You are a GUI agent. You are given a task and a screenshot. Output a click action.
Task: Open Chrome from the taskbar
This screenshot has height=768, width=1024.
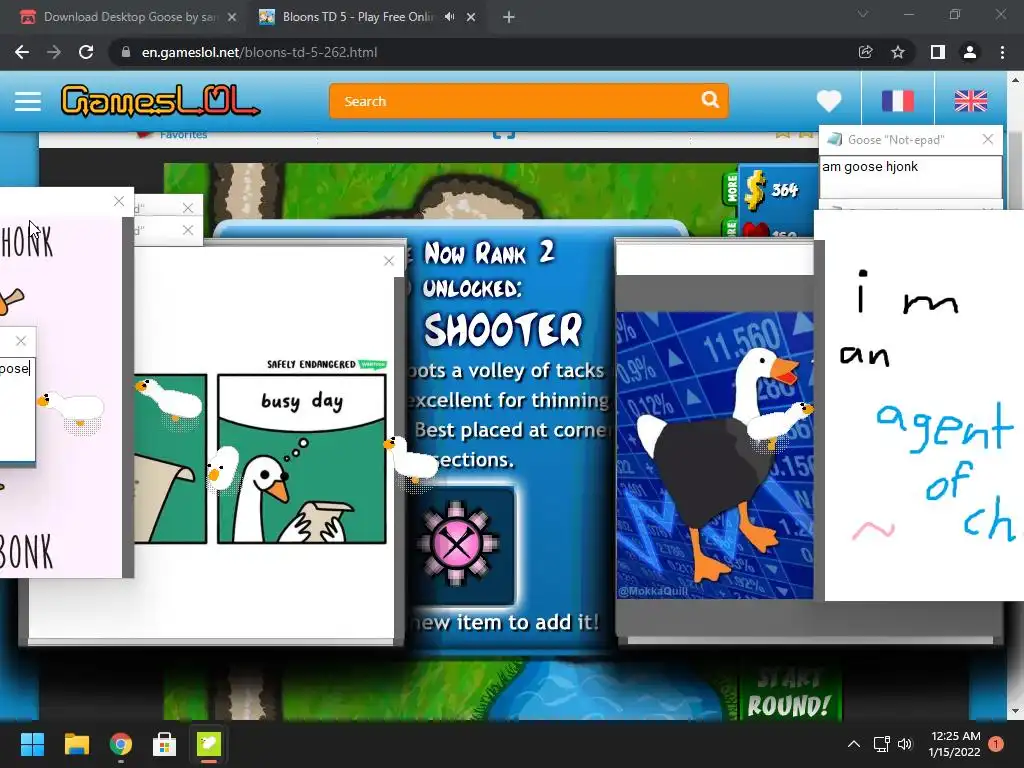(x=121, y=744)
